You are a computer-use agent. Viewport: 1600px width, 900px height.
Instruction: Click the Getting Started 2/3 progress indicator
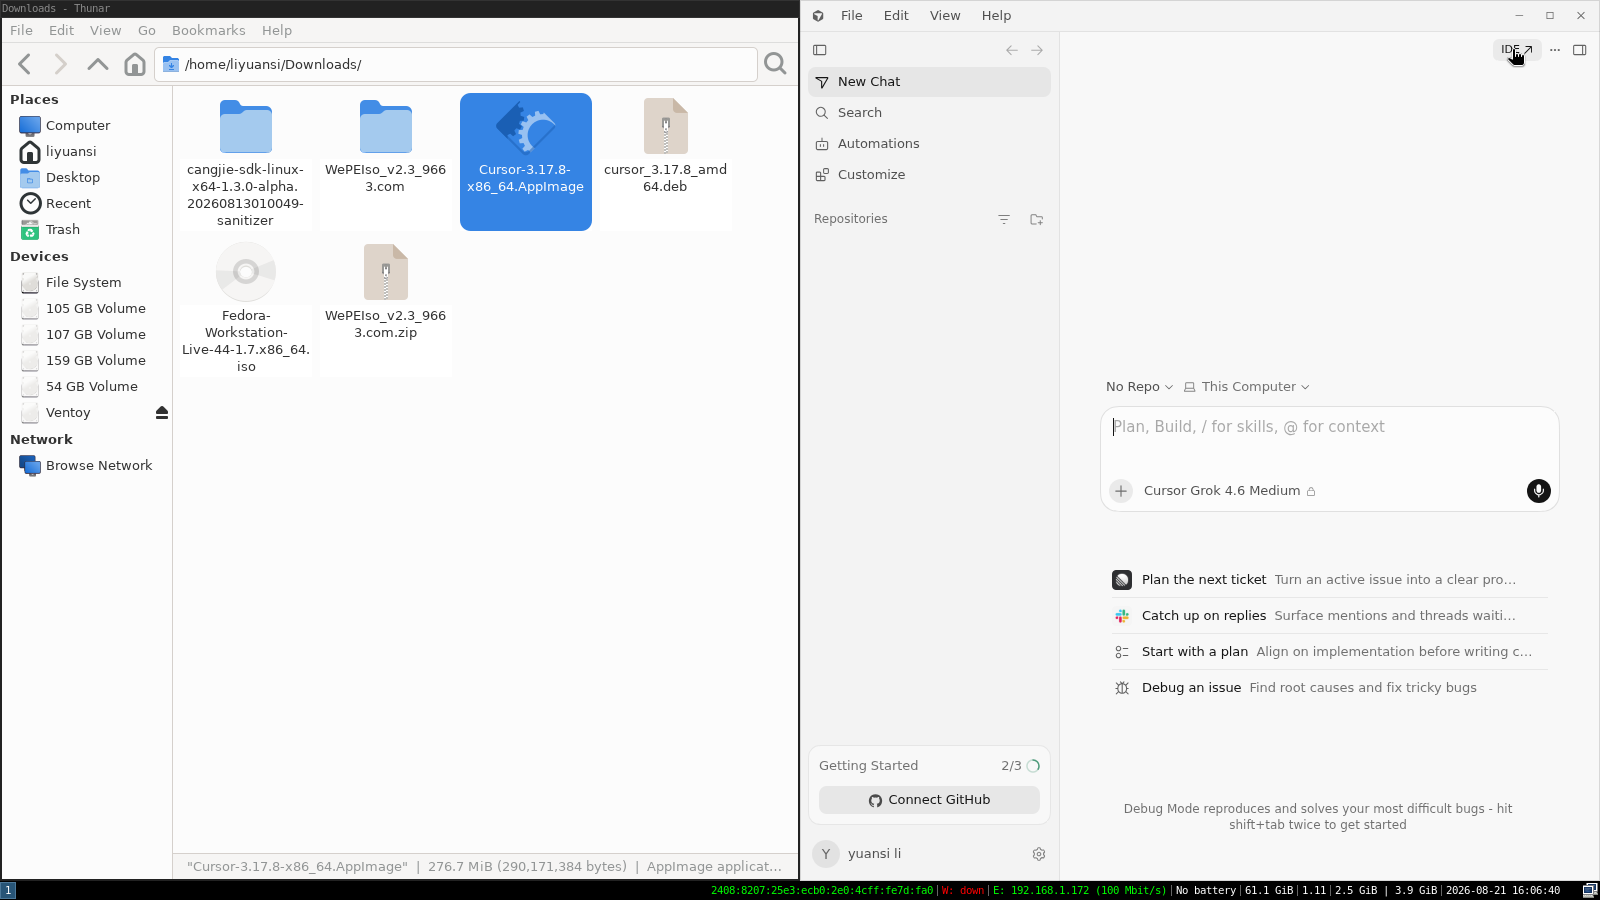click(x=1021, y=766)
